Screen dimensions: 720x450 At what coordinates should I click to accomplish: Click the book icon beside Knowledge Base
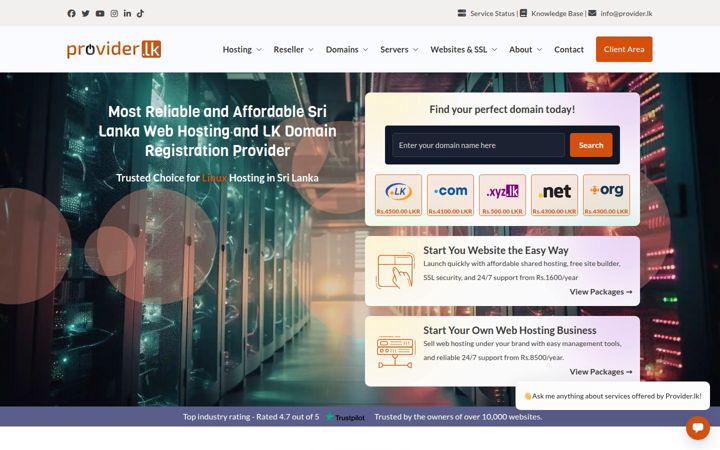coord(523,13)
